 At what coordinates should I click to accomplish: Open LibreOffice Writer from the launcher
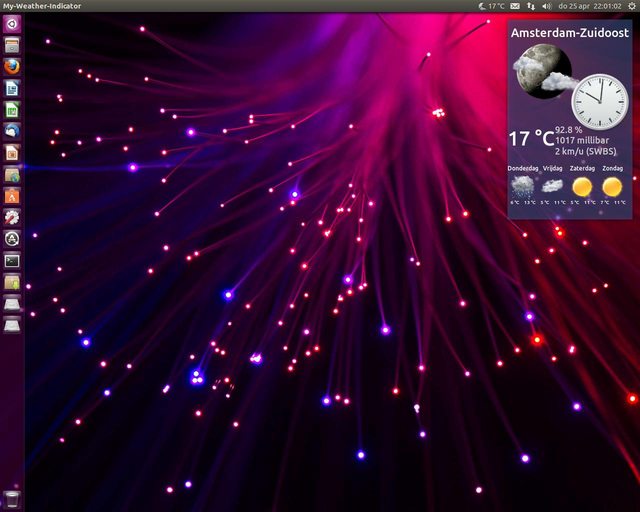[x=12, y=89]
